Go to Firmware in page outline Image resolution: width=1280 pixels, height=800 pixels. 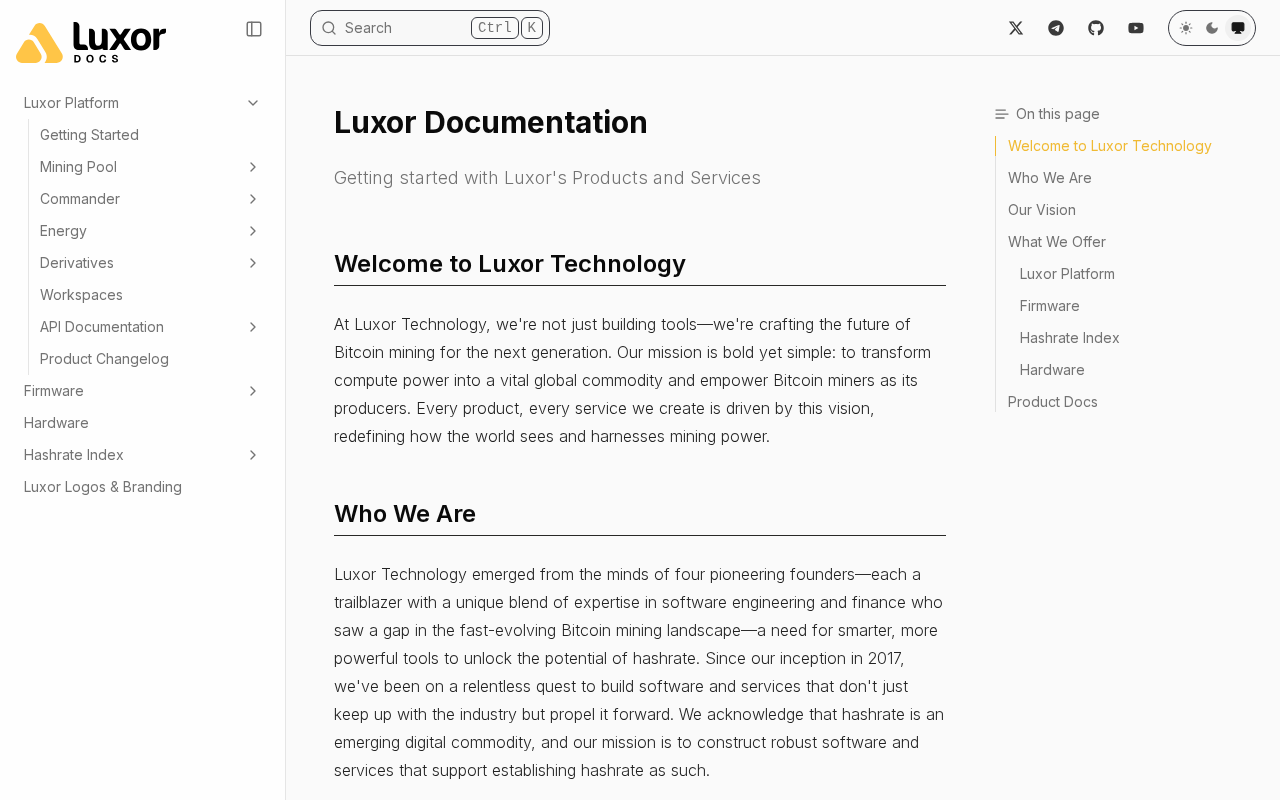point(1050,306)
